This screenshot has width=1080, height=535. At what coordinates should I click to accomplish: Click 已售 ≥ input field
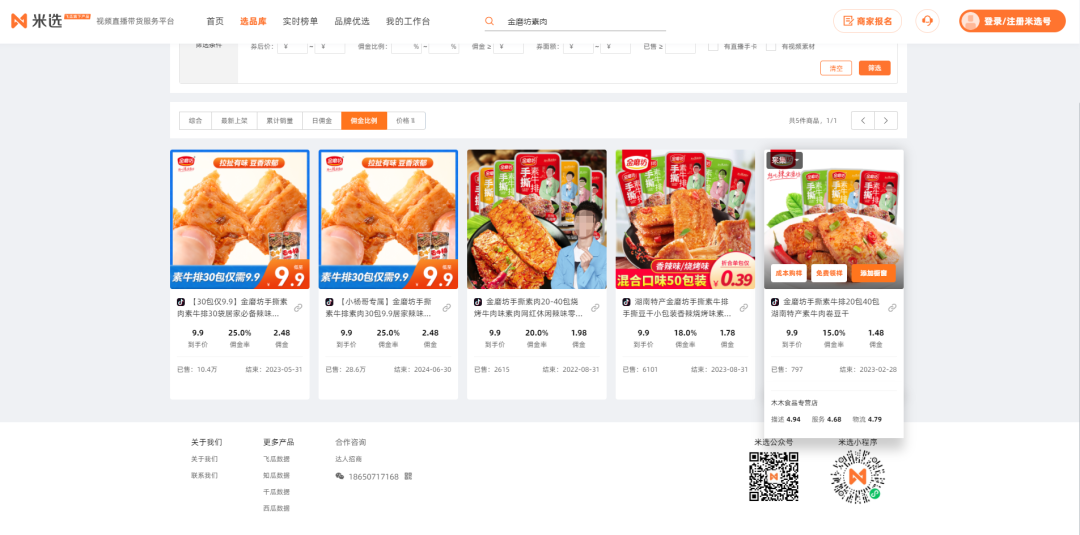click(x=681, y=46)
